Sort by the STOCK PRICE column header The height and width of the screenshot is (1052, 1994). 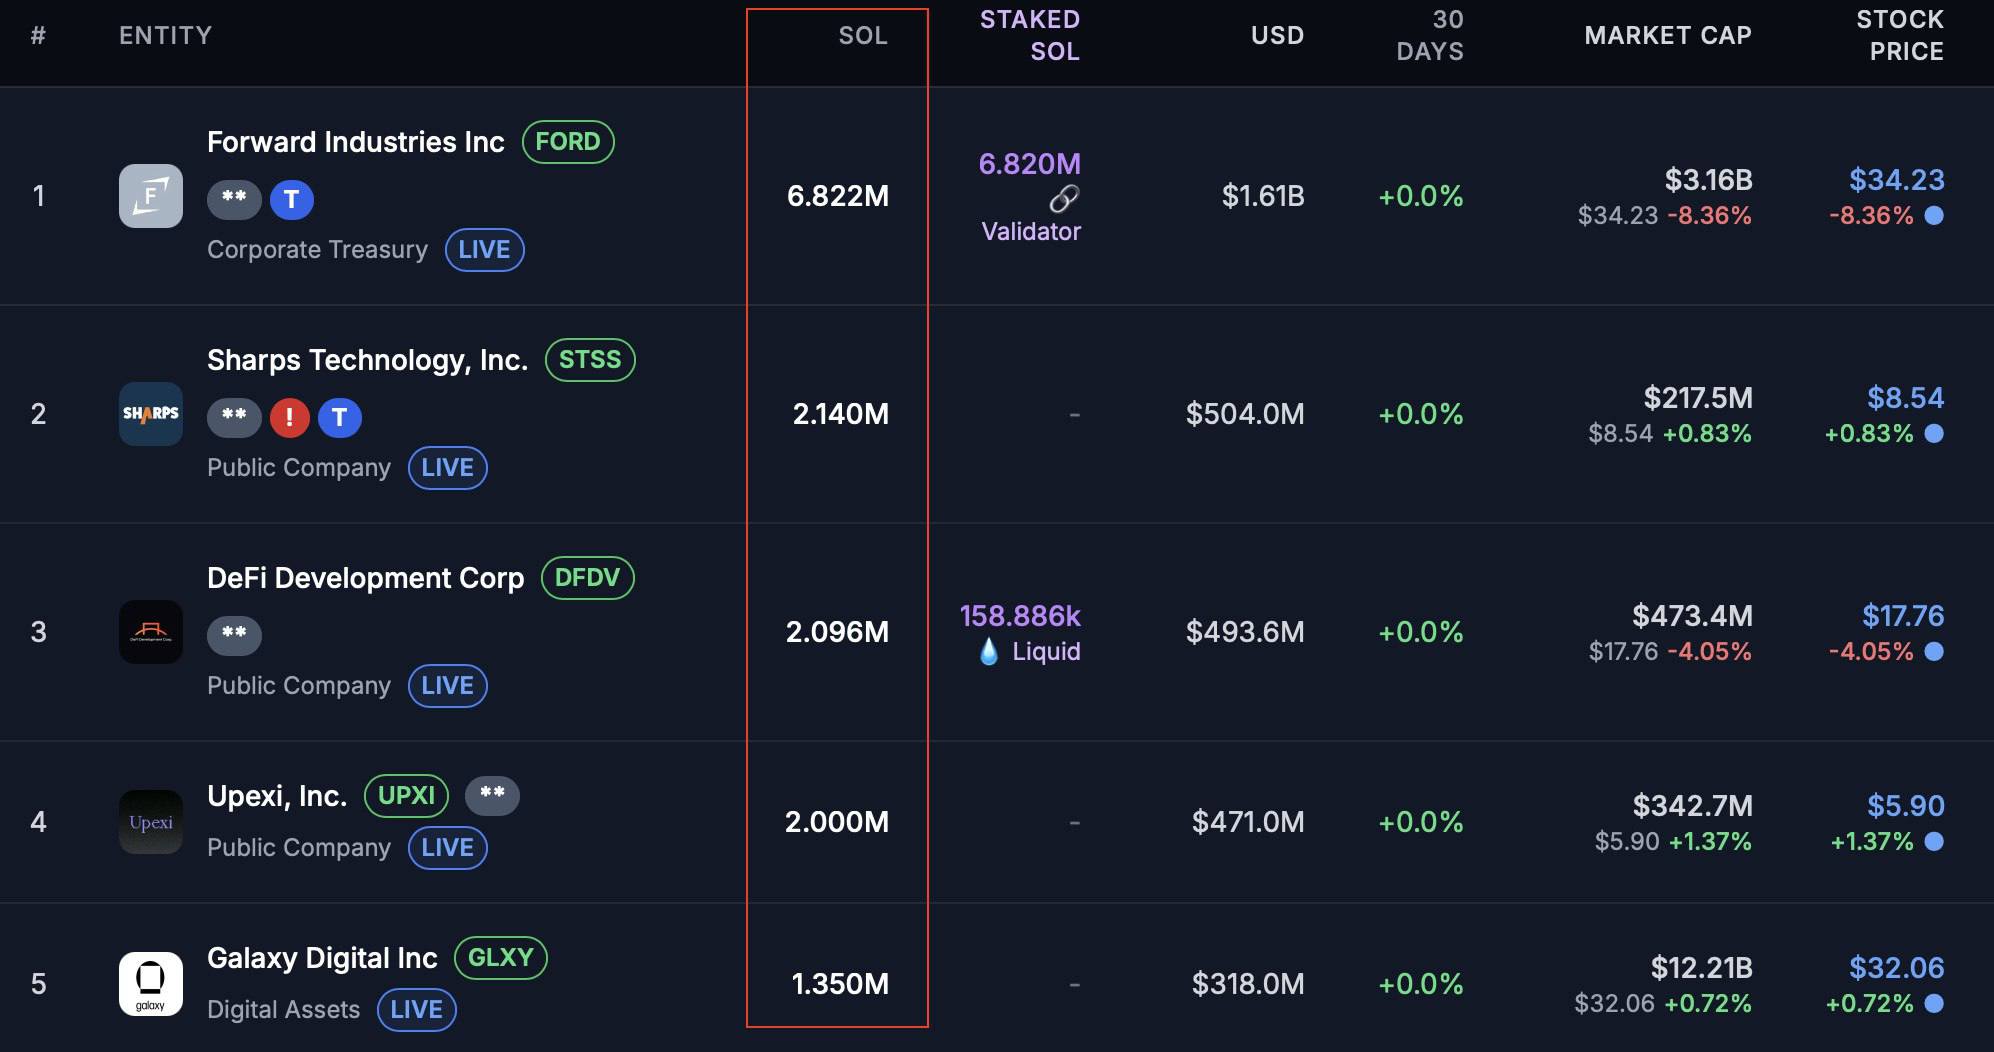(x=1900, y=36)
